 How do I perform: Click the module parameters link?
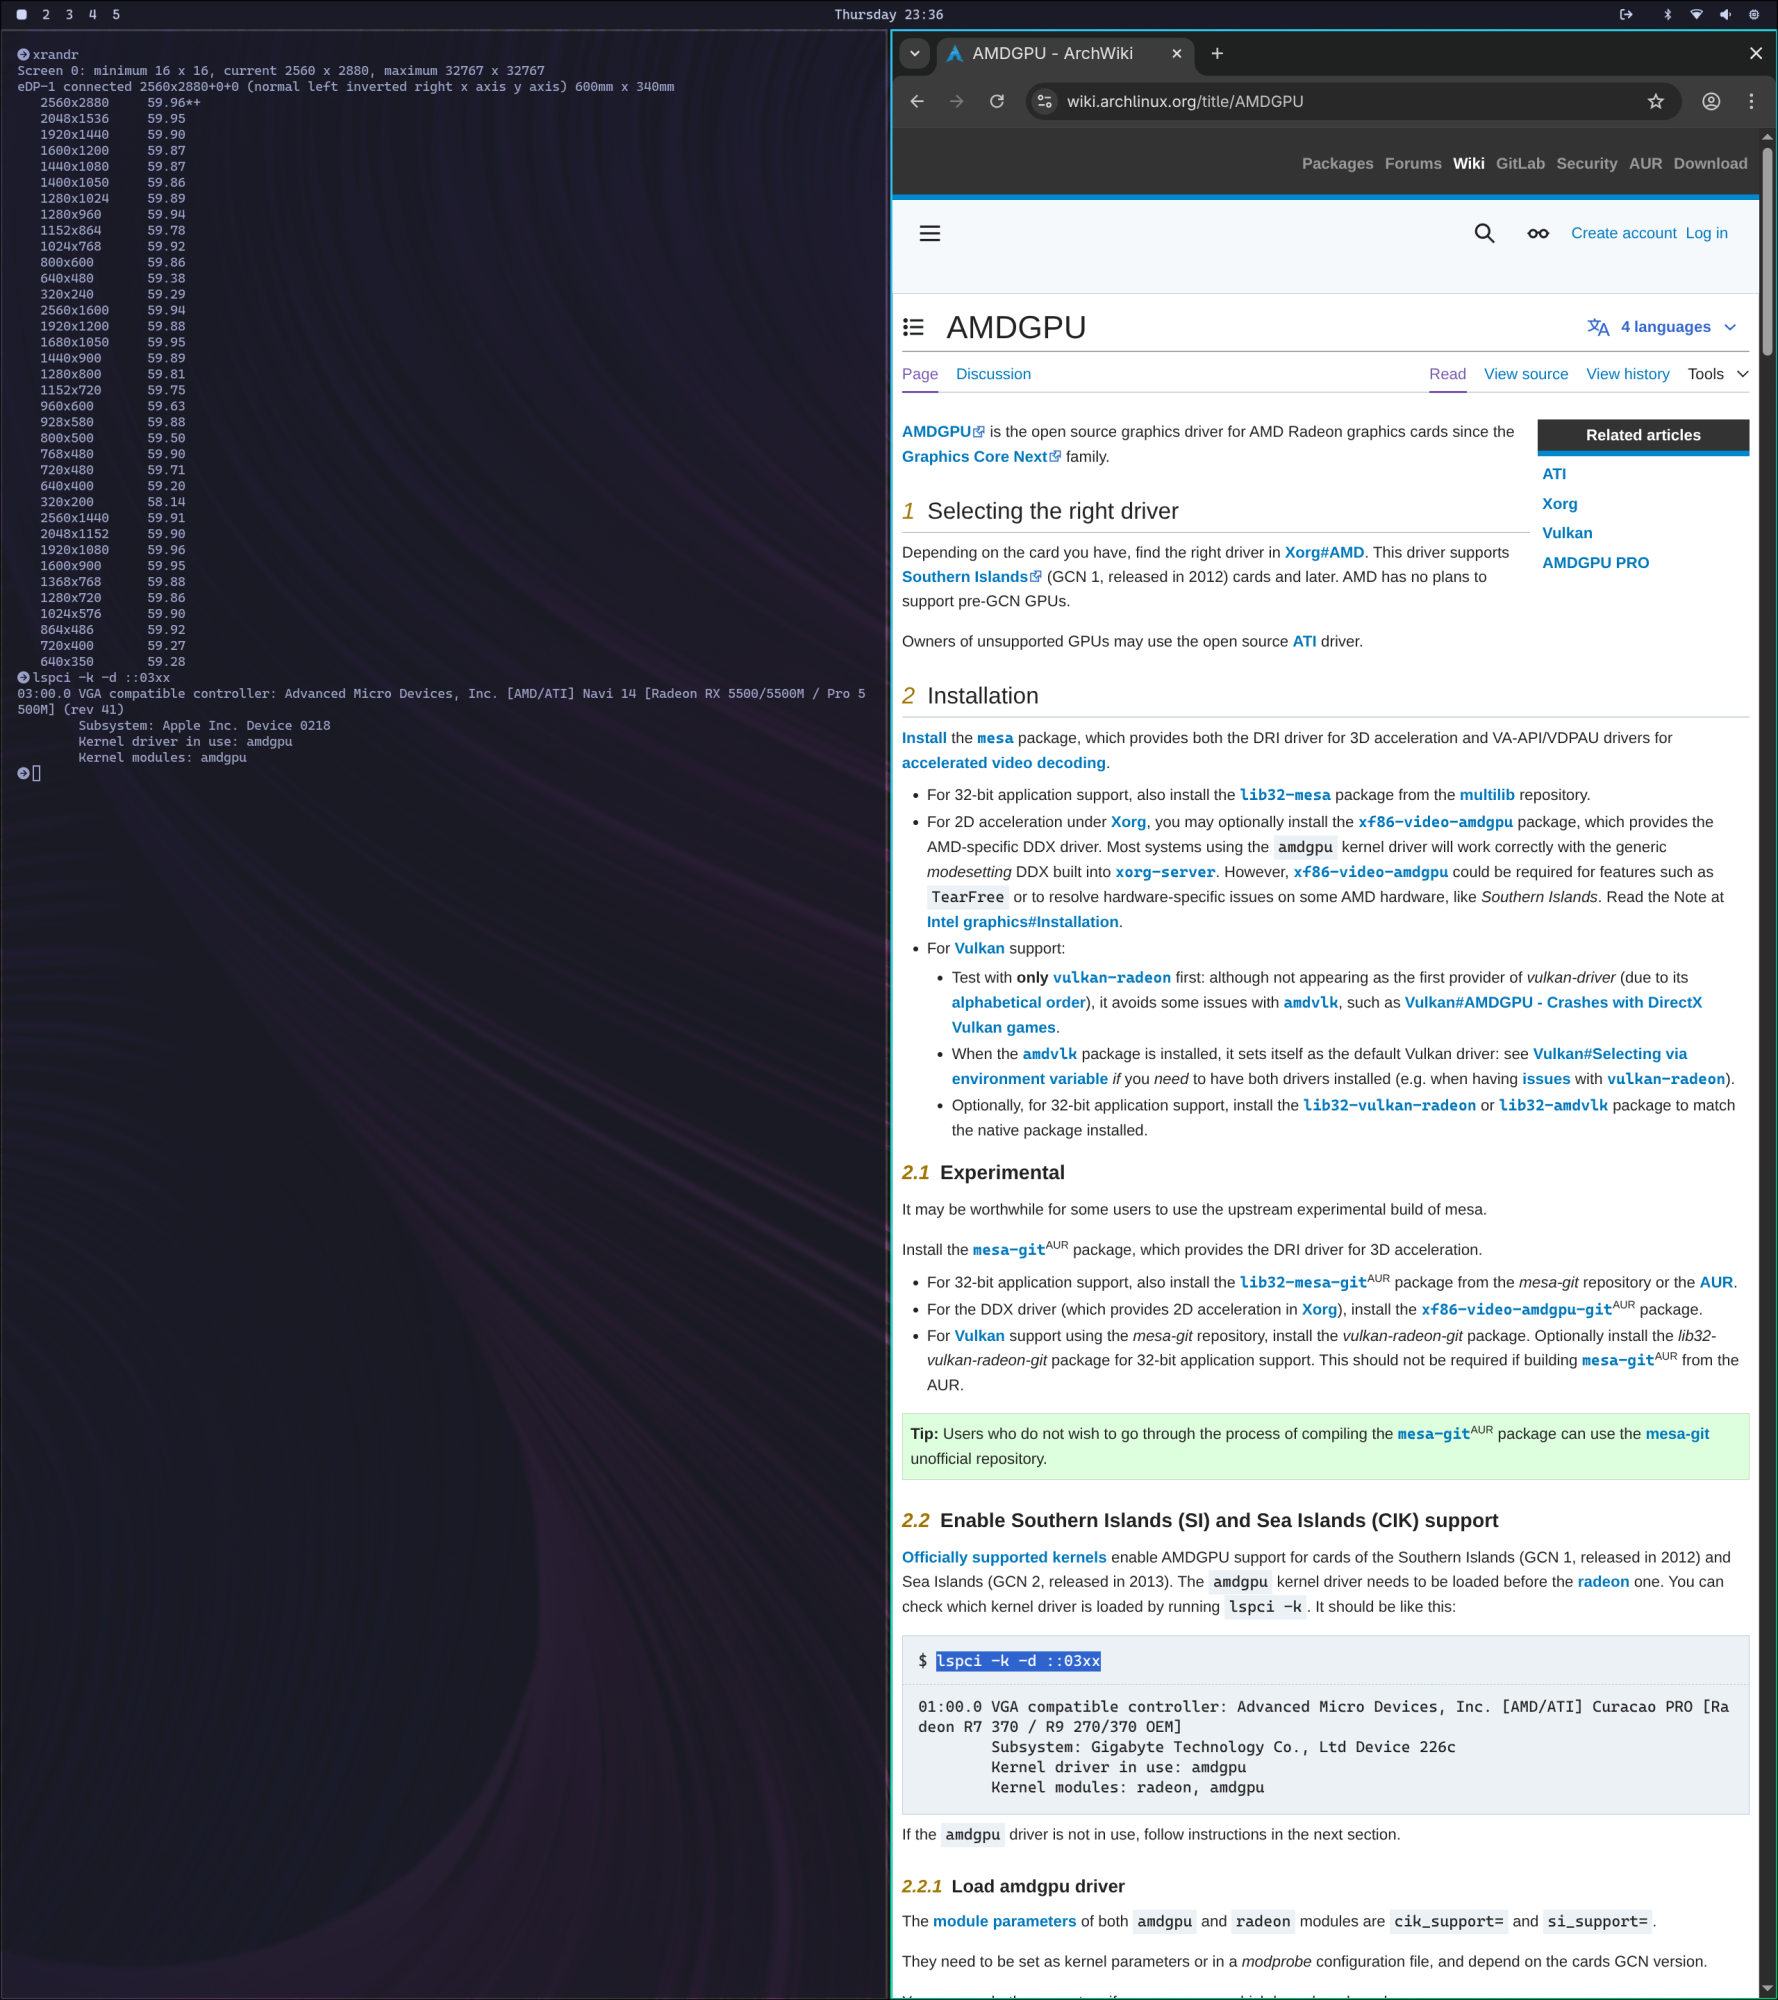[x=1004, y=1921]
